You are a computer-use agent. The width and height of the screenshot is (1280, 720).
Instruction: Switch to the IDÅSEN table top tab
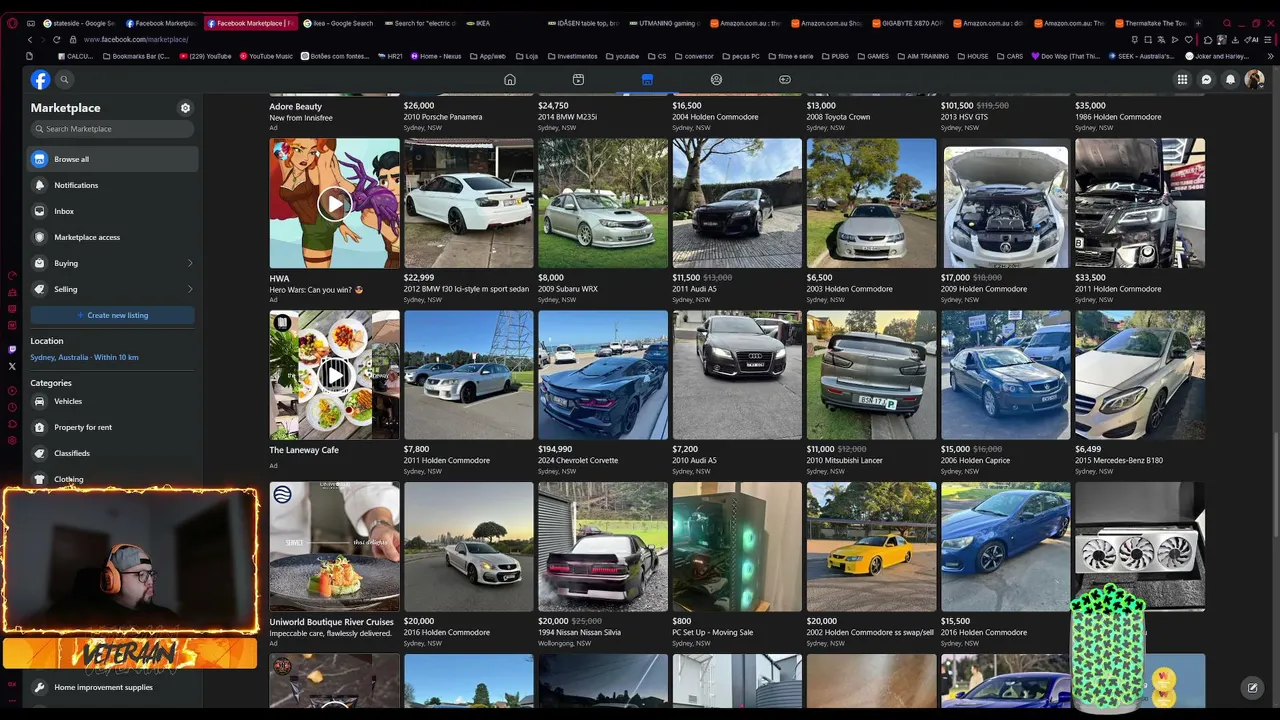click(585, 23)
